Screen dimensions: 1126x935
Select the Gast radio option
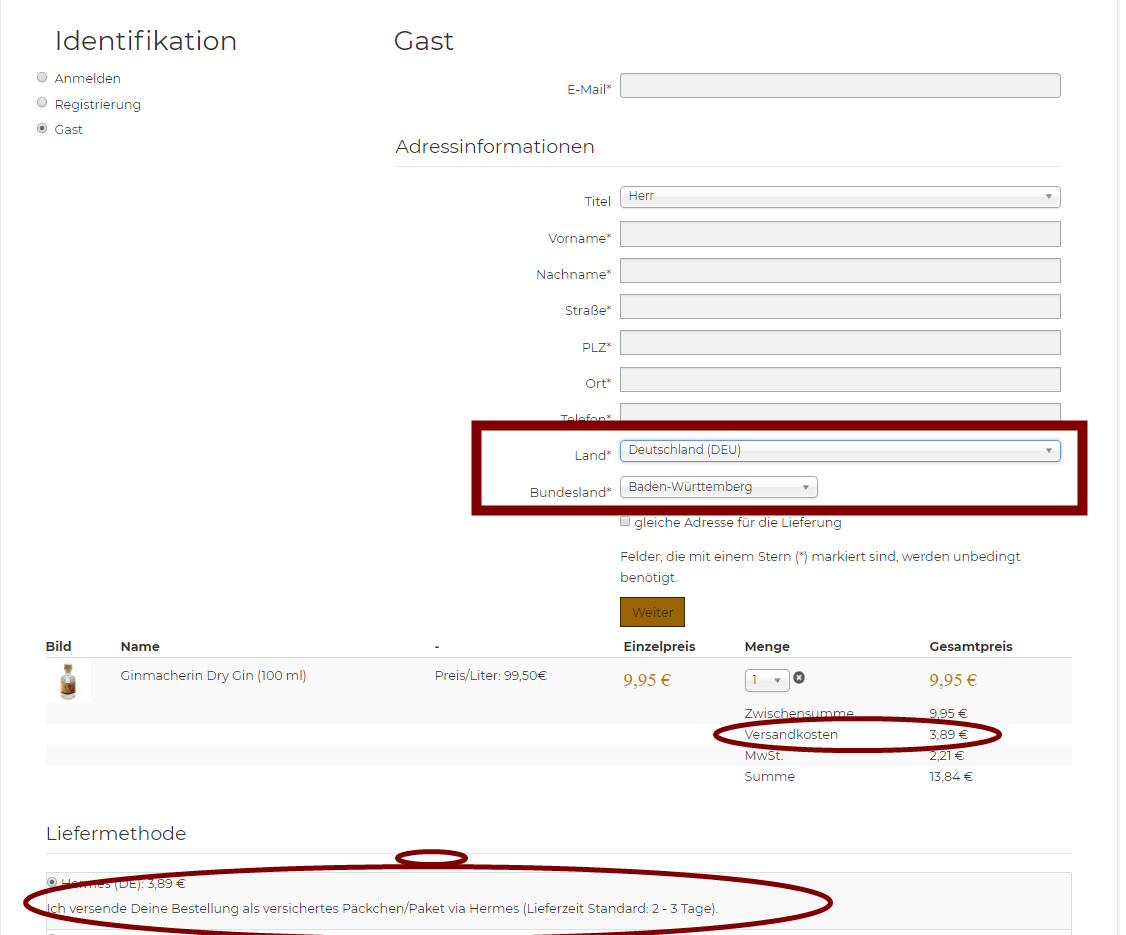point(42,128)
